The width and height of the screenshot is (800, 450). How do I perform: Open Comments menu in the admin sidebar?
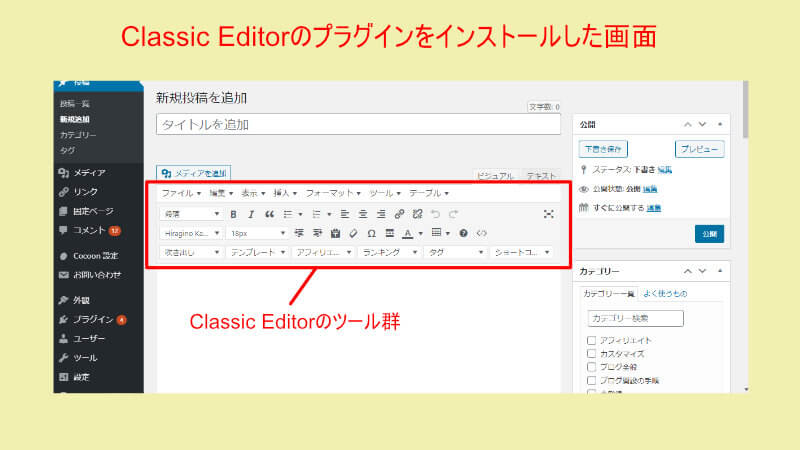[x=89, y=231]
